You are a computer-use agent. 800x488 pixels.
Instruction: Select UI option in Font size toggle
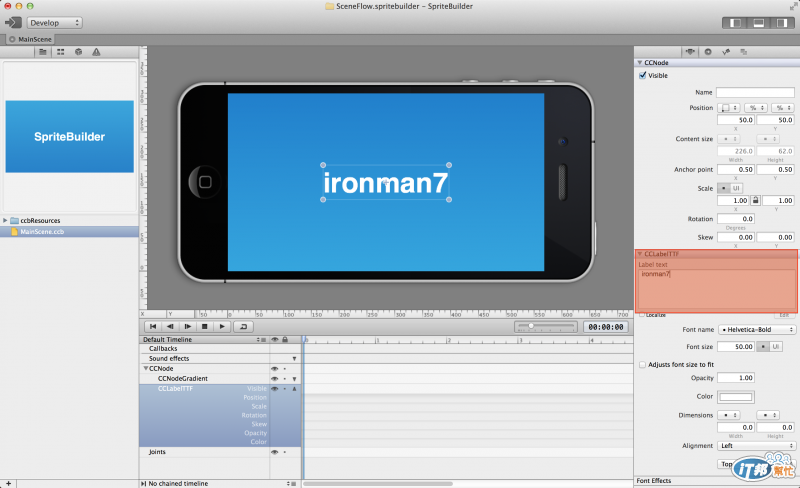776,347
